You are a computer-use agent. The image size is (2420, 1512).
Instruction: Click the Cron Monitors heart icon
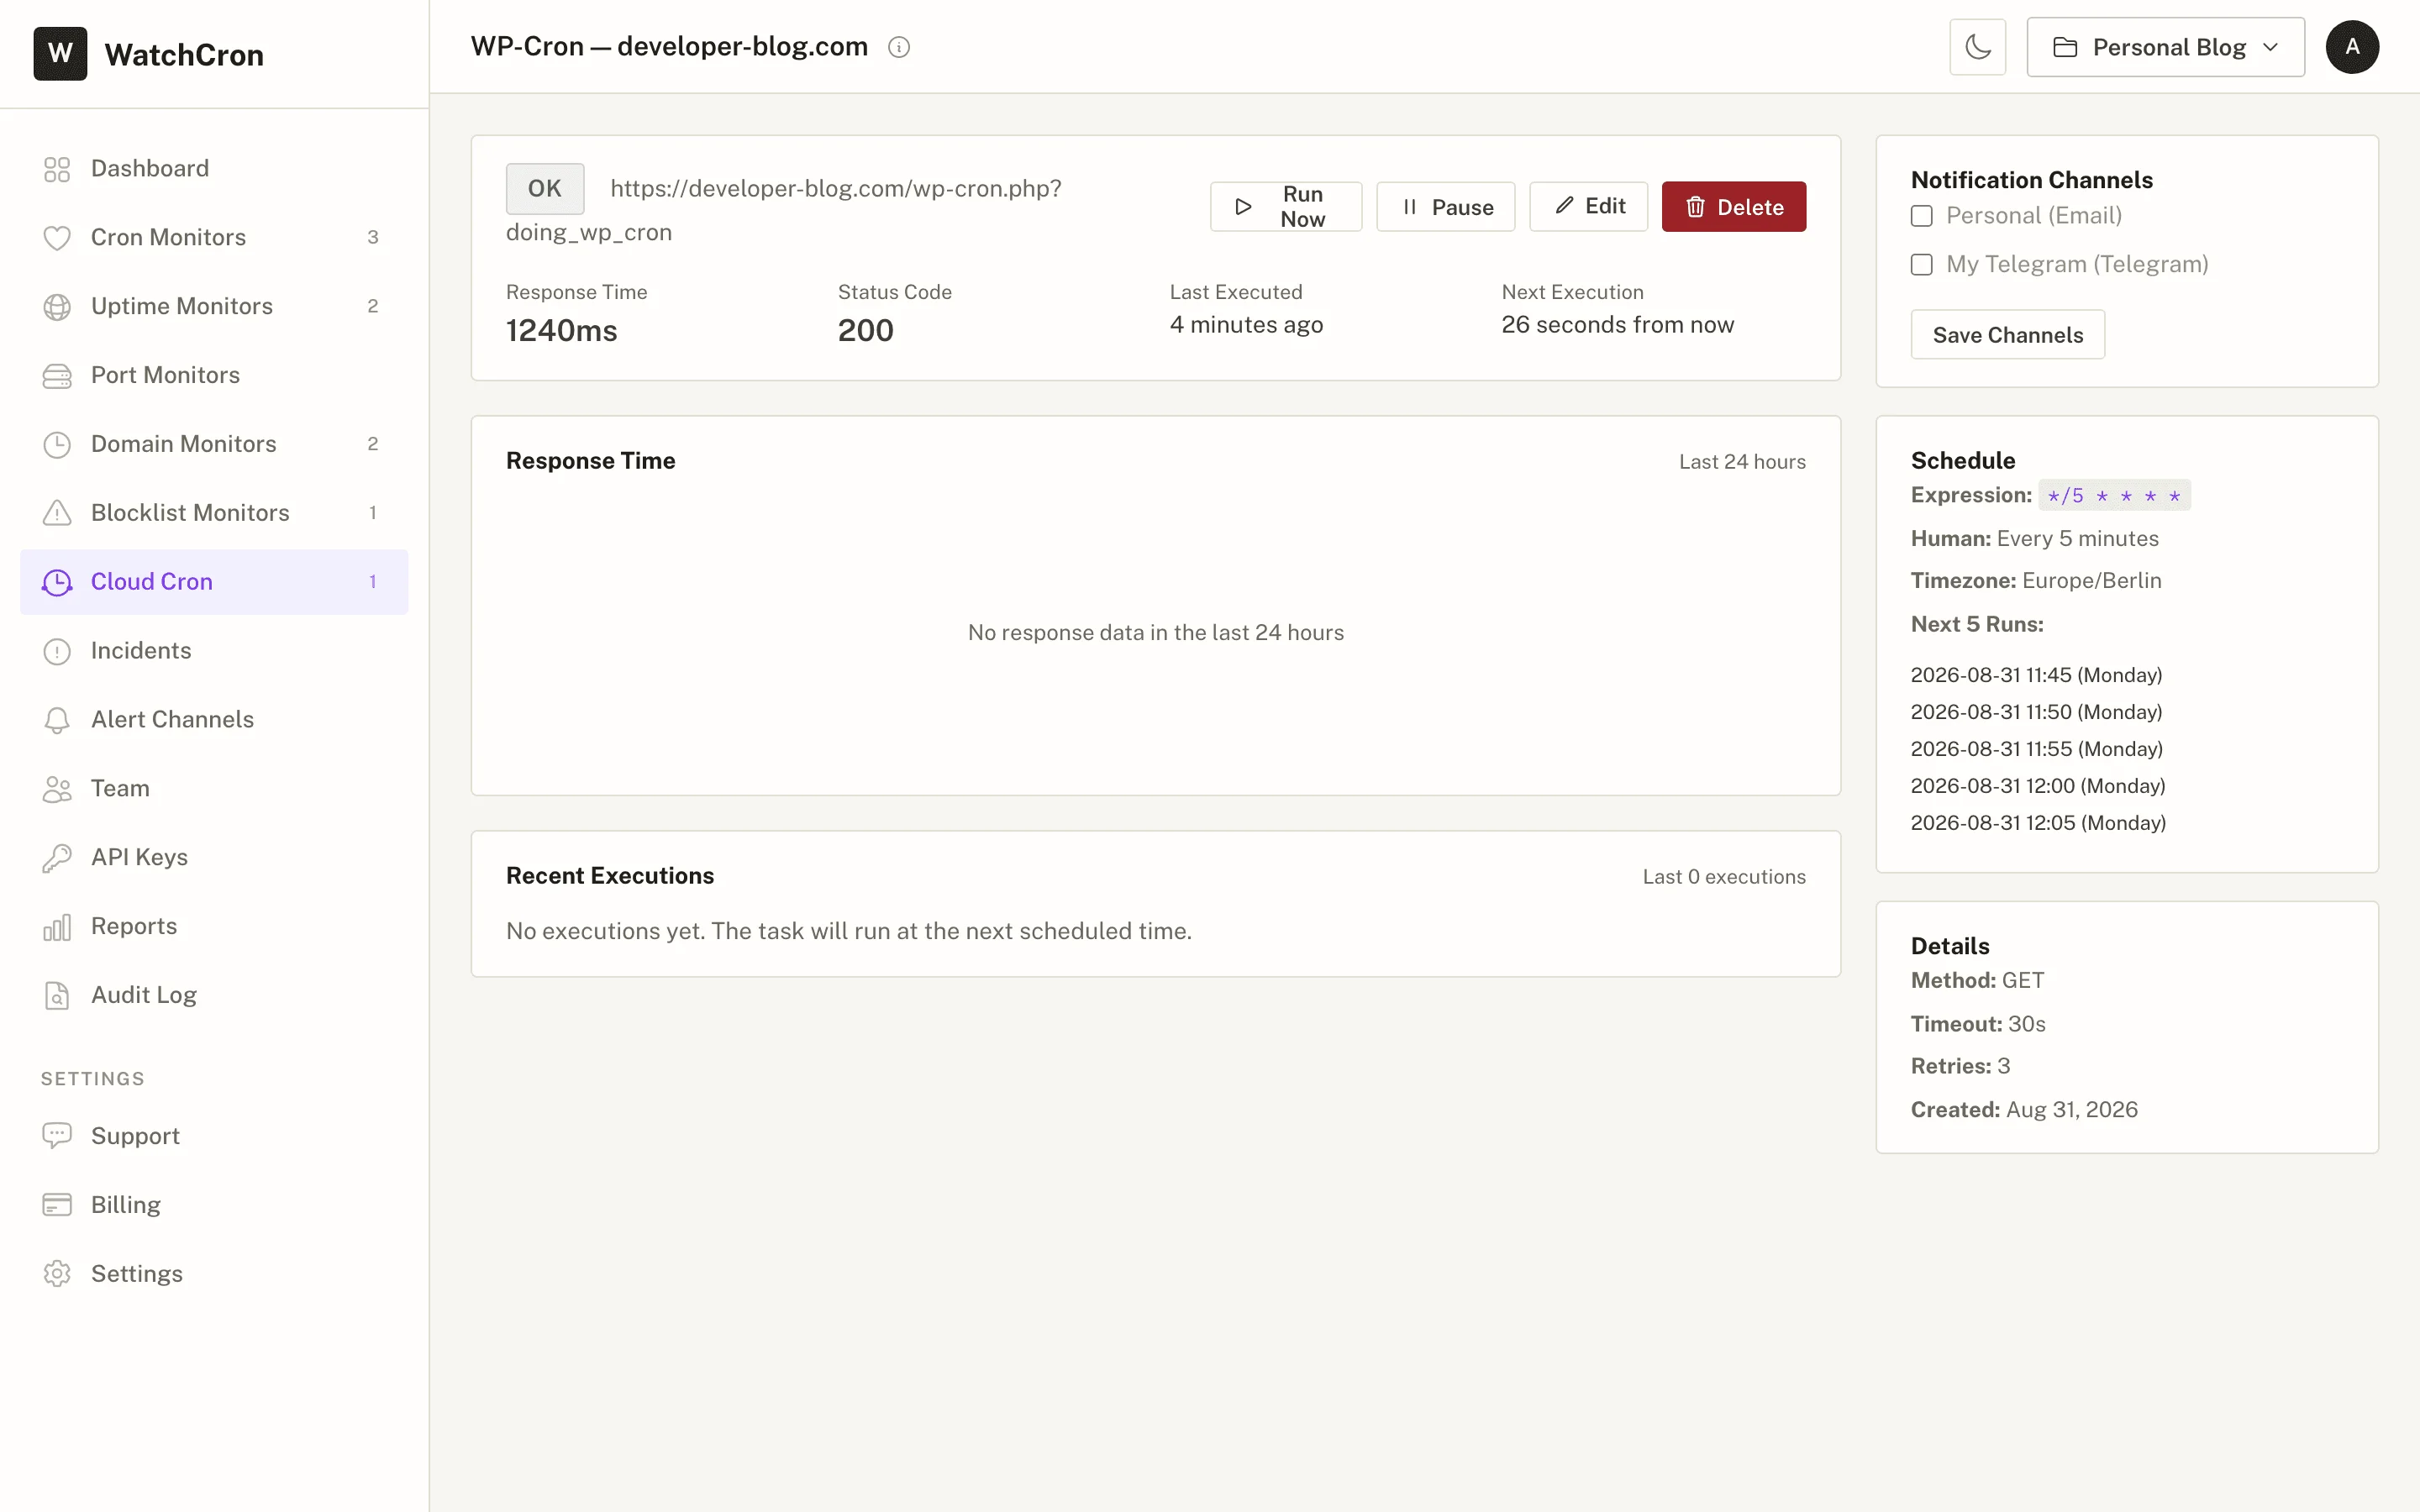[x=57, y=238]
